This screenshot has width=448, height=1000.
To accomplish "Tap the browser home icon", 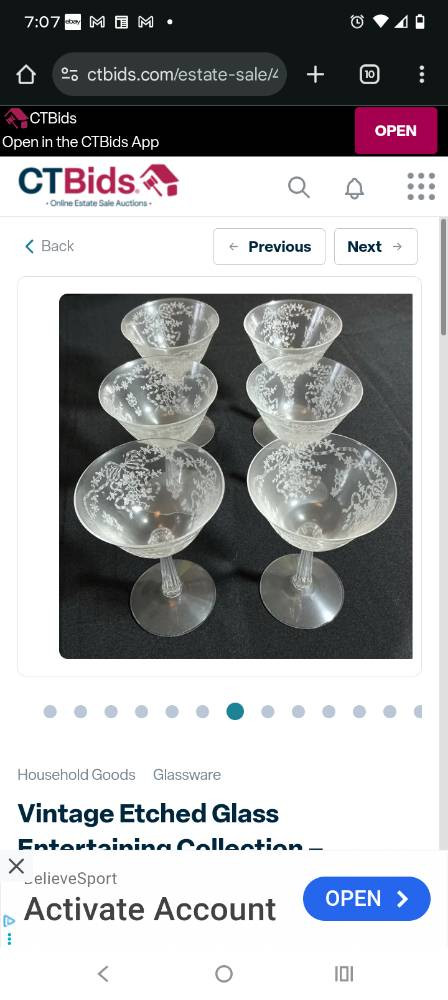I will pyautogui.click(x=26, y=75).
